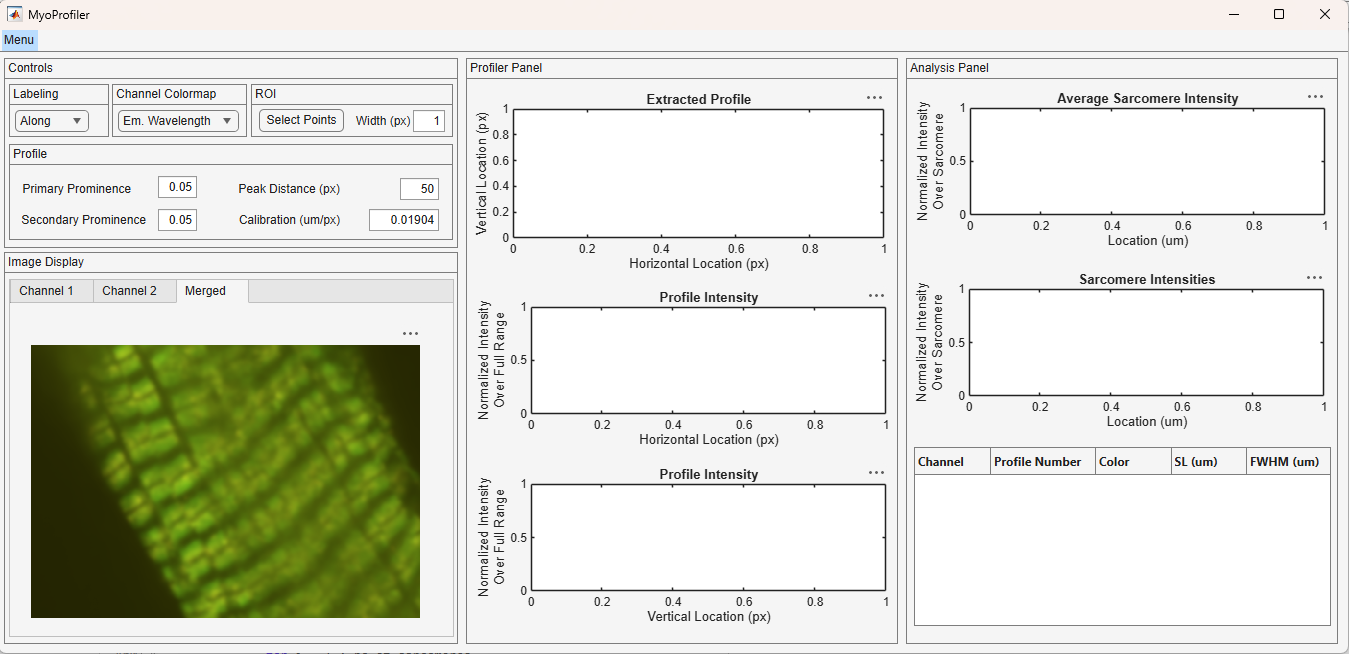Open the Extracted Profile axes options ellipsis
This screenshot has width=1349, height=654.
[874, 98]
